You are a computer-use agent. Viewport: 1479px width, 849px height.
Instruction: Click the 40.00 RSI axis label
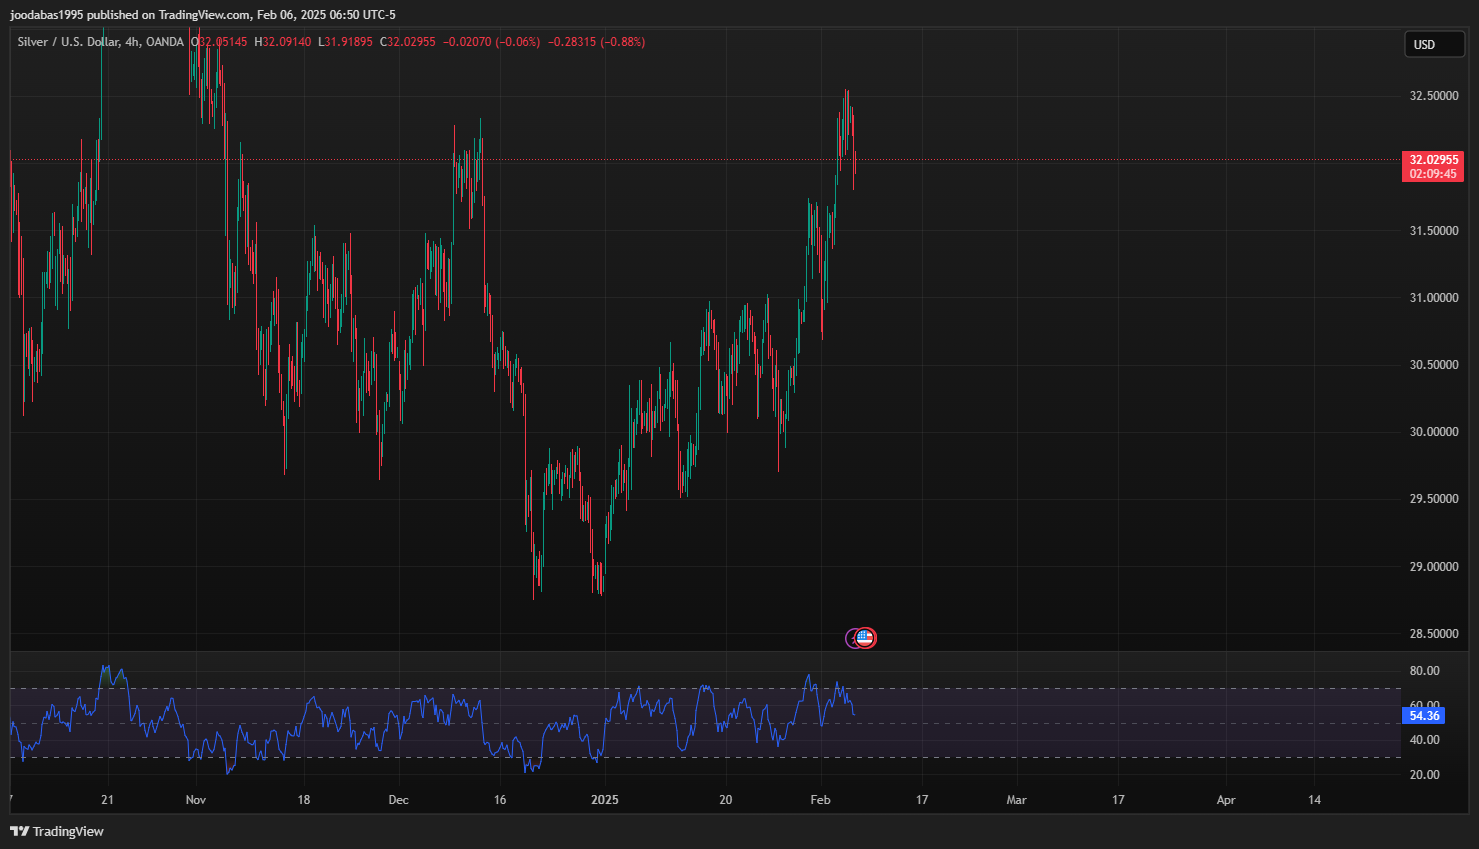pyautogui.click(x=1424, y=740)
